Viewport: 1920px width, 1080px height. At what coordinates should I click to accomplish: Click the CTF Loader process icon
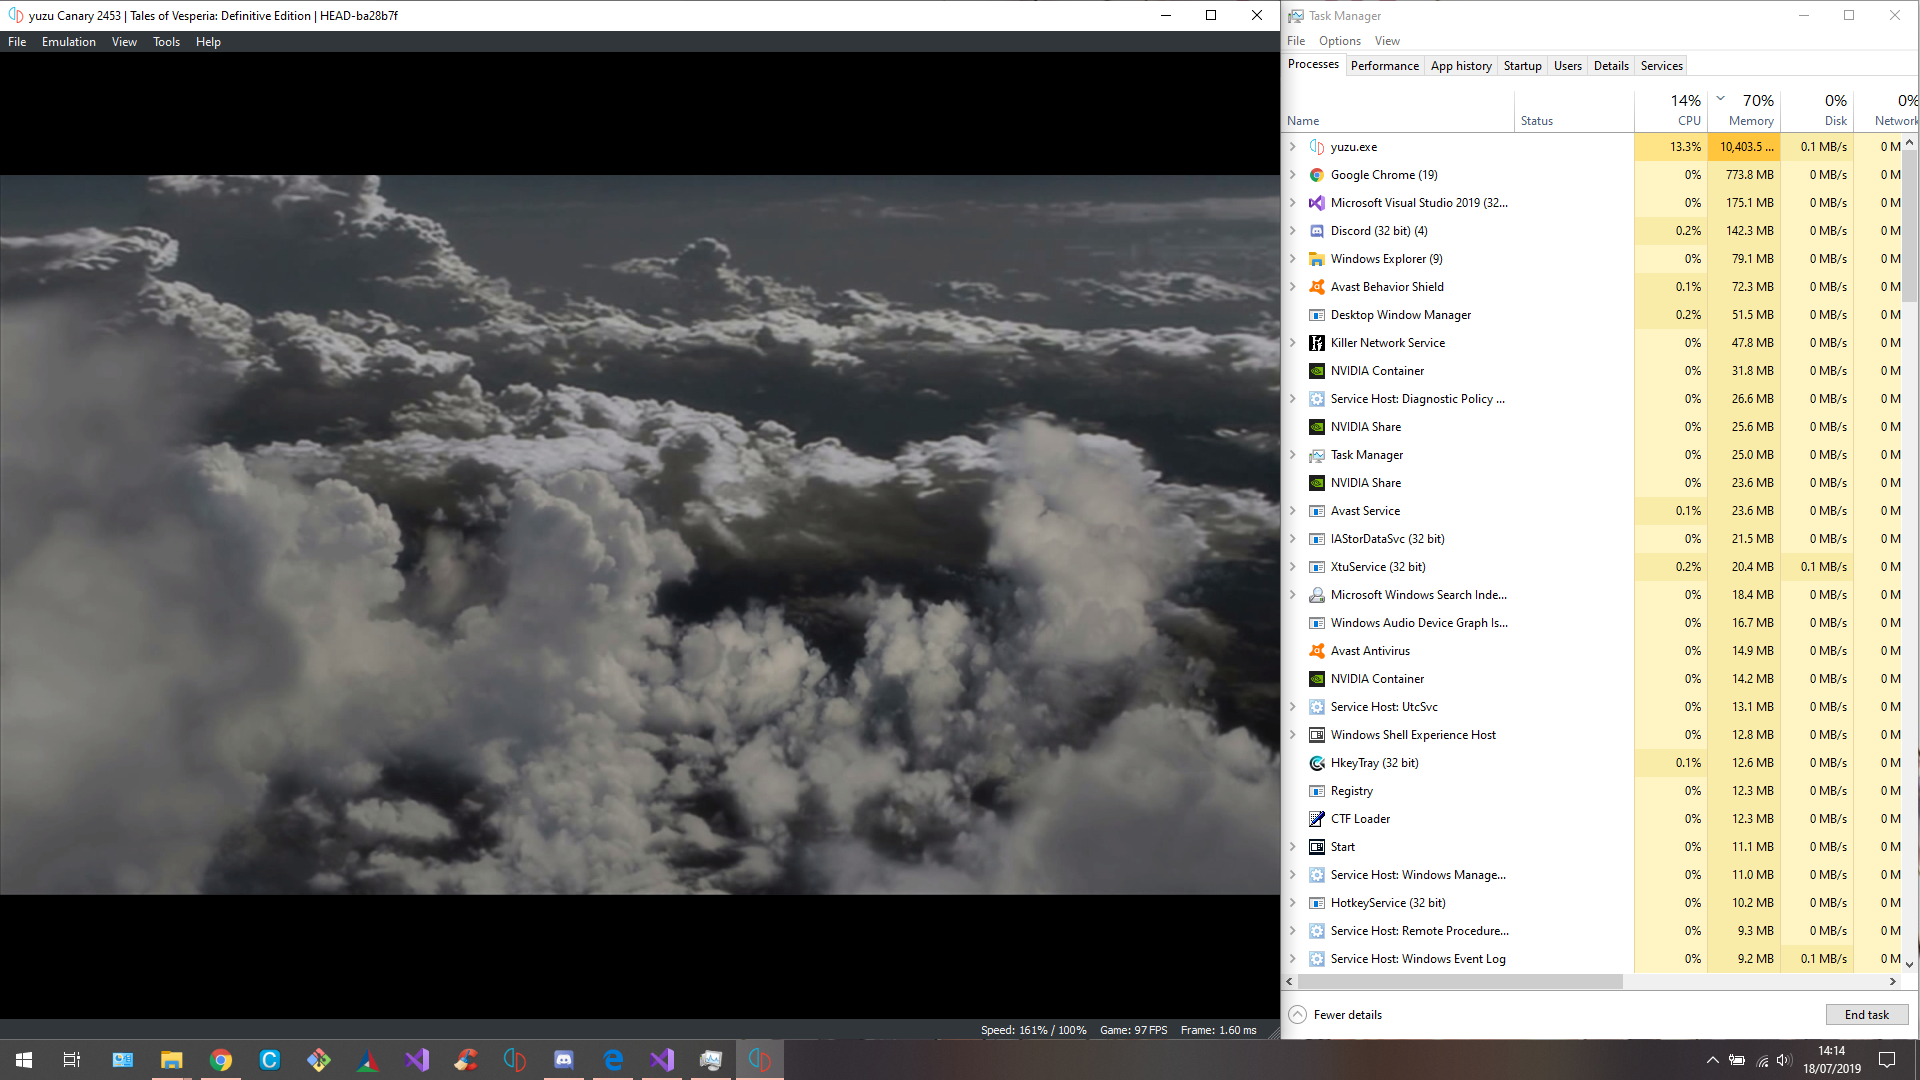(x=1317, y=819)
